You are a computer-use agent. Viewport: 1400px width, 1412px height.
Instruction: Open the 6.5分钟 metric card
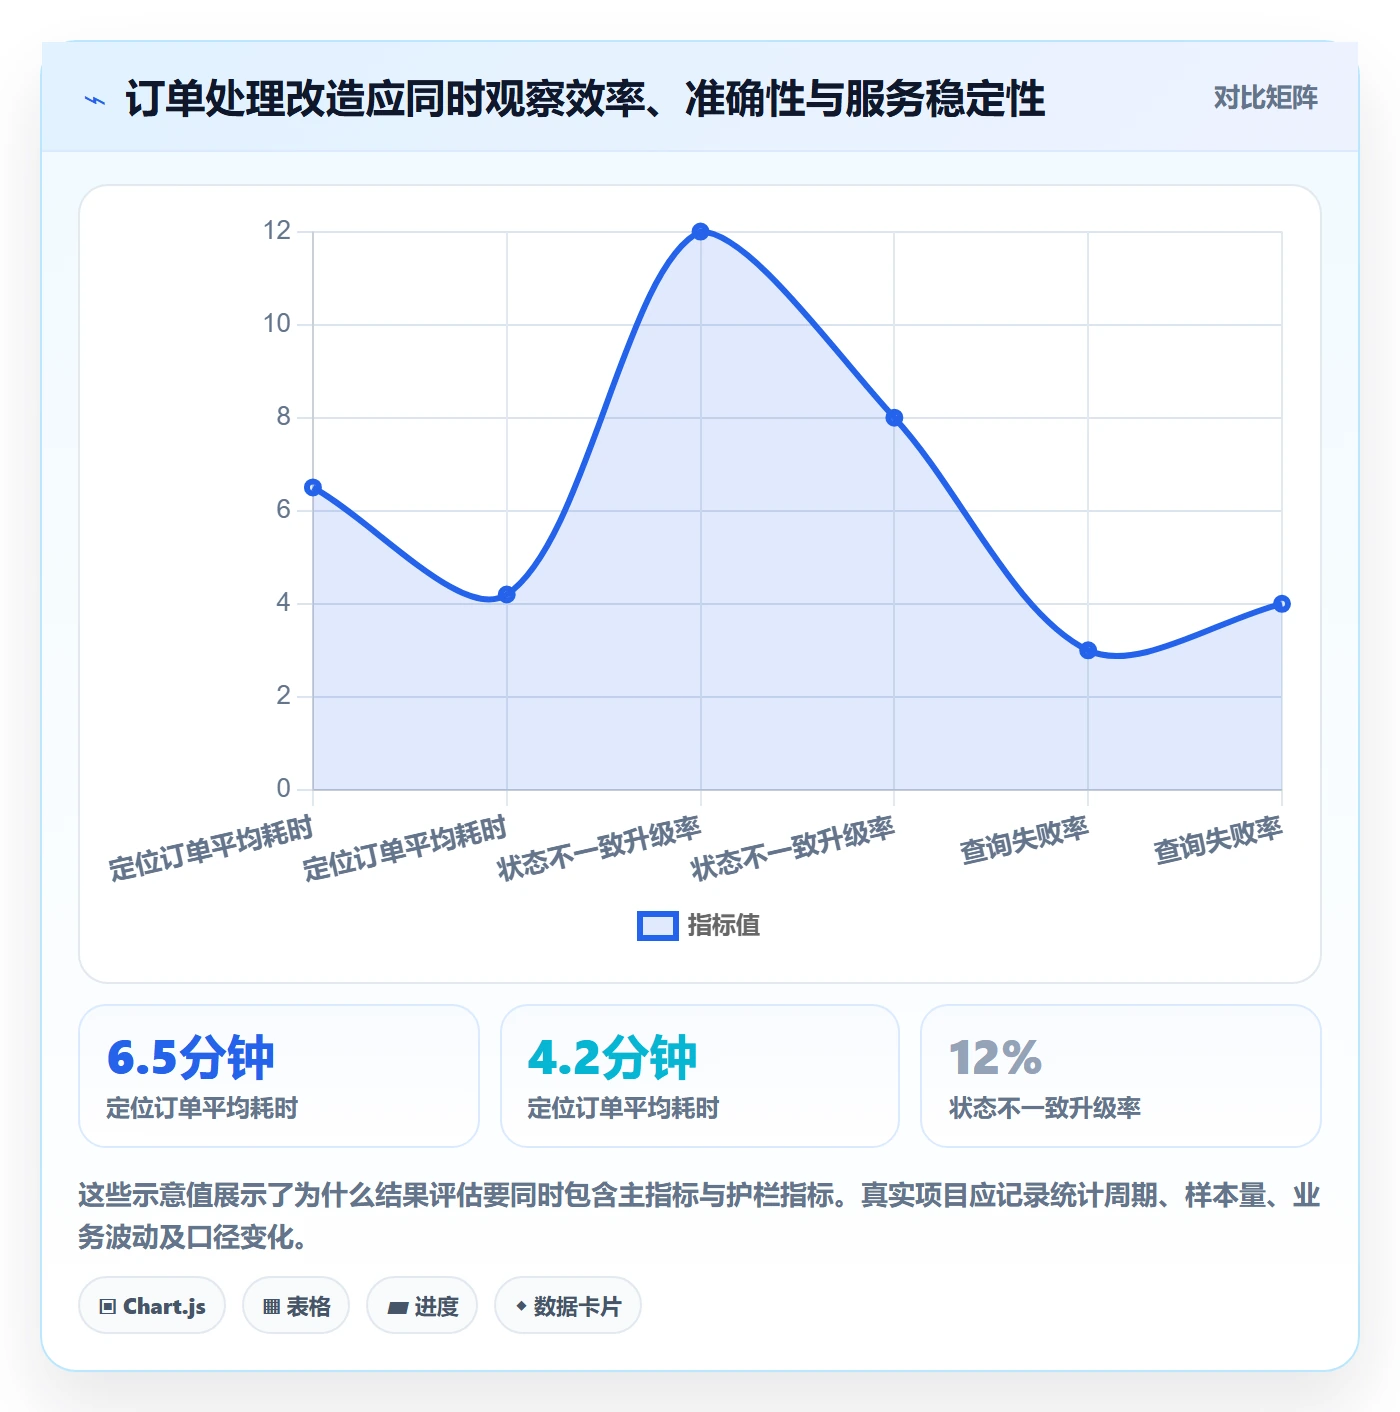coord(279,1076)
